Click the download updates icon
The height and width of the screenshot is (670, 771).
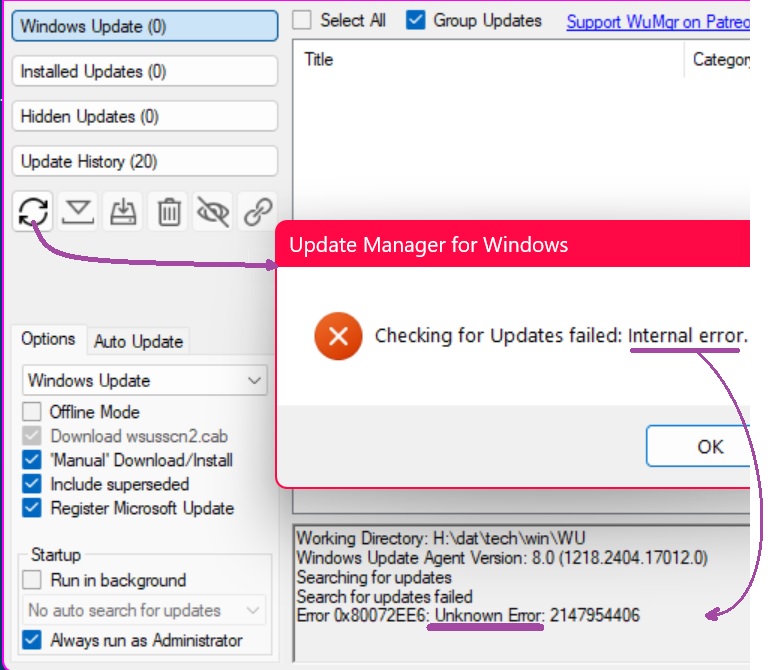coord(78,210)
